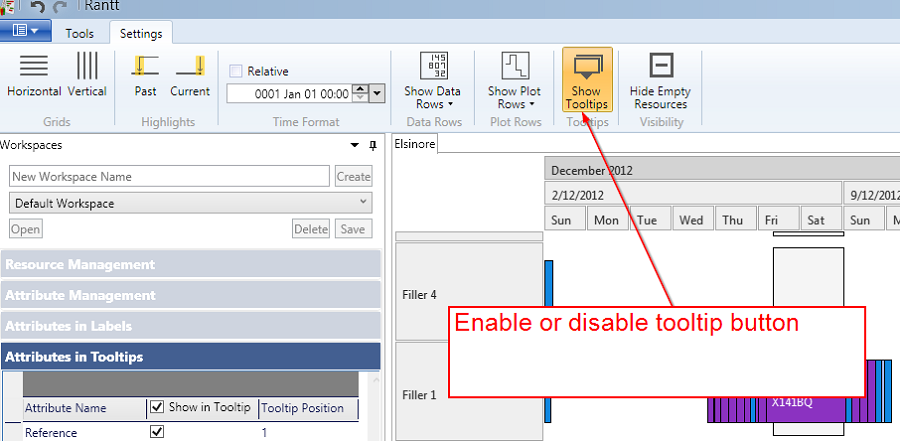This screenshot has width=900, height=441.
Task: Toggle Horizontal grid lines
Action: (34, 75)
